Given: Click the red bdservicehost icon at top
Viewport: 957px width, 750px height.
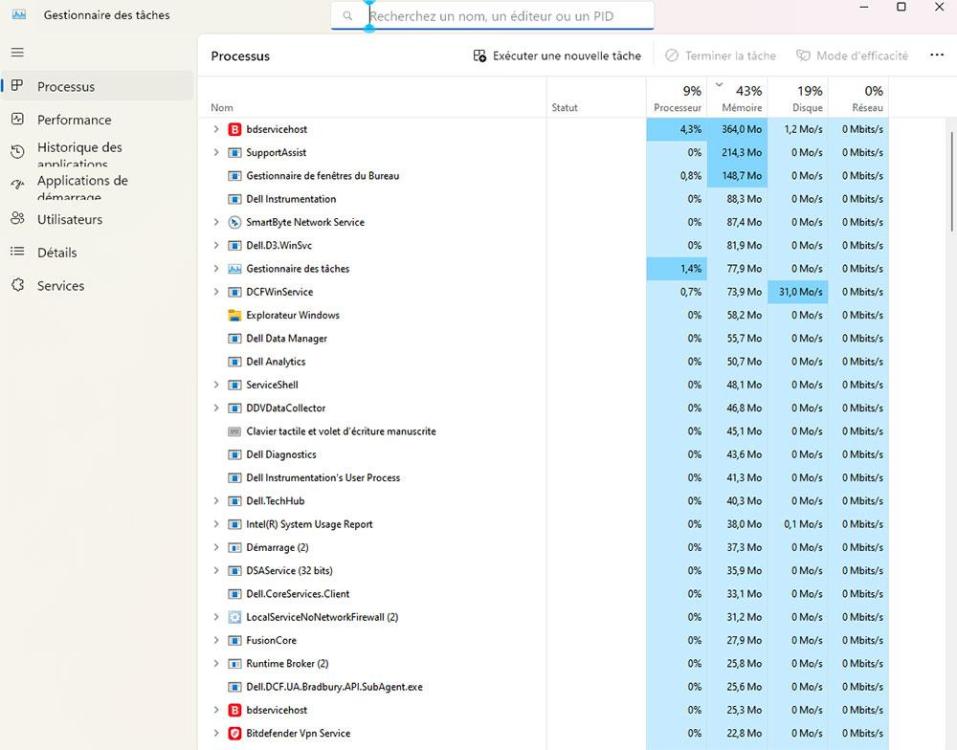Looking at the screenshot, I should [x=235, y=129].
